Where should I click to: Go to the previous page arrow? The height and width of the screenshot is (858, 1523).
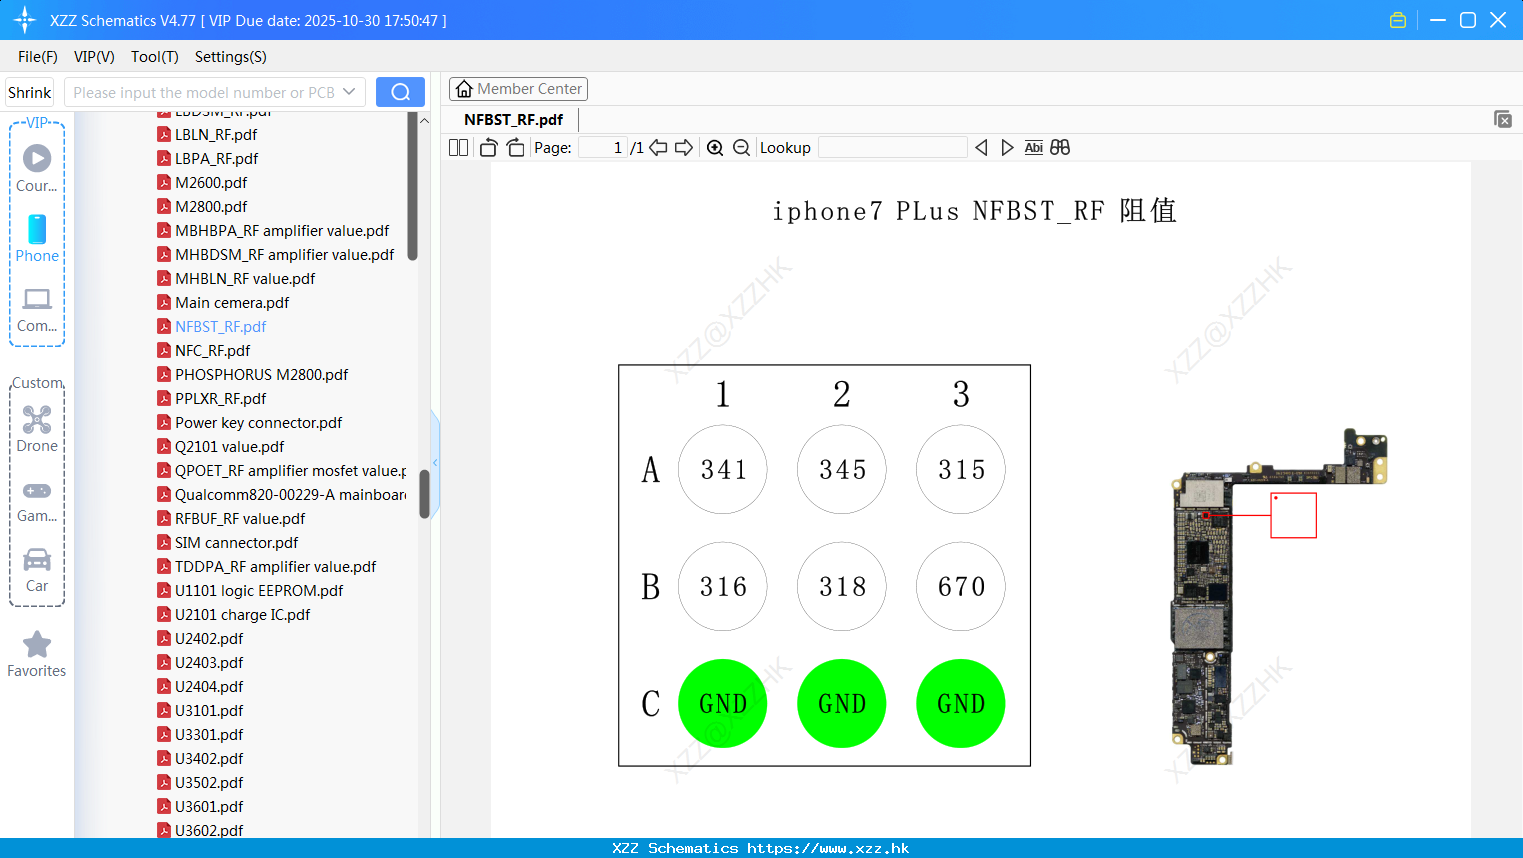(658, 147)
